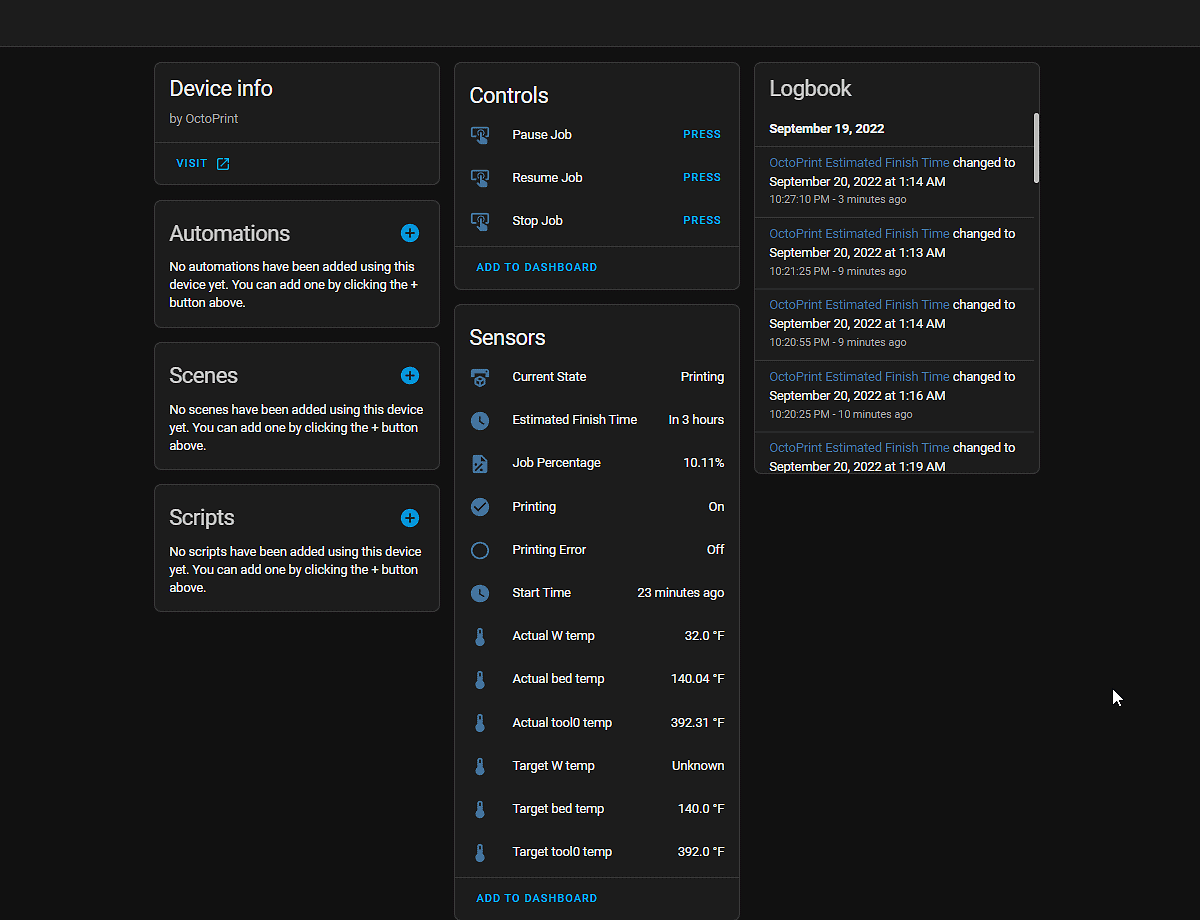
Task: Click the Stop Job label
Action: 537,221
